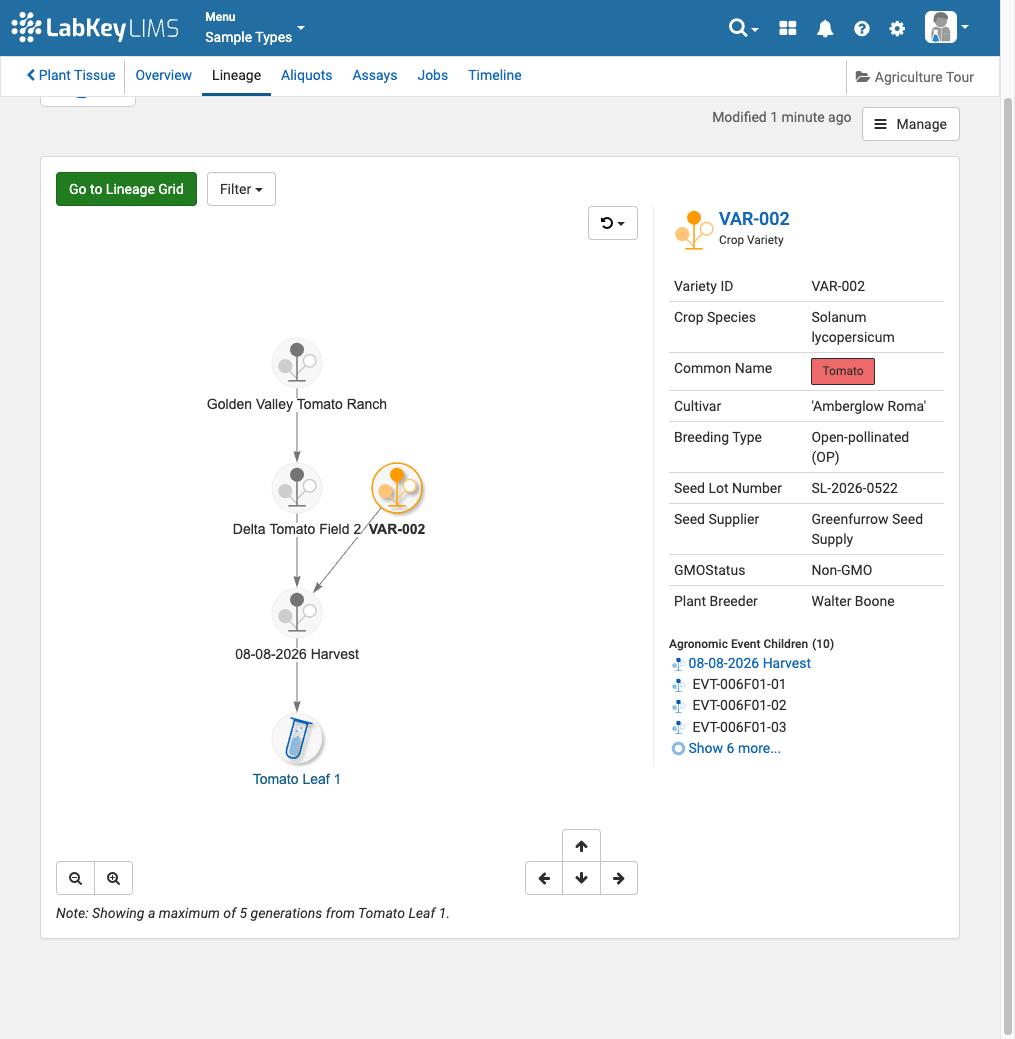Open the Assays tab
The width and height of the screenshot is (1015, 1039).
375,76
